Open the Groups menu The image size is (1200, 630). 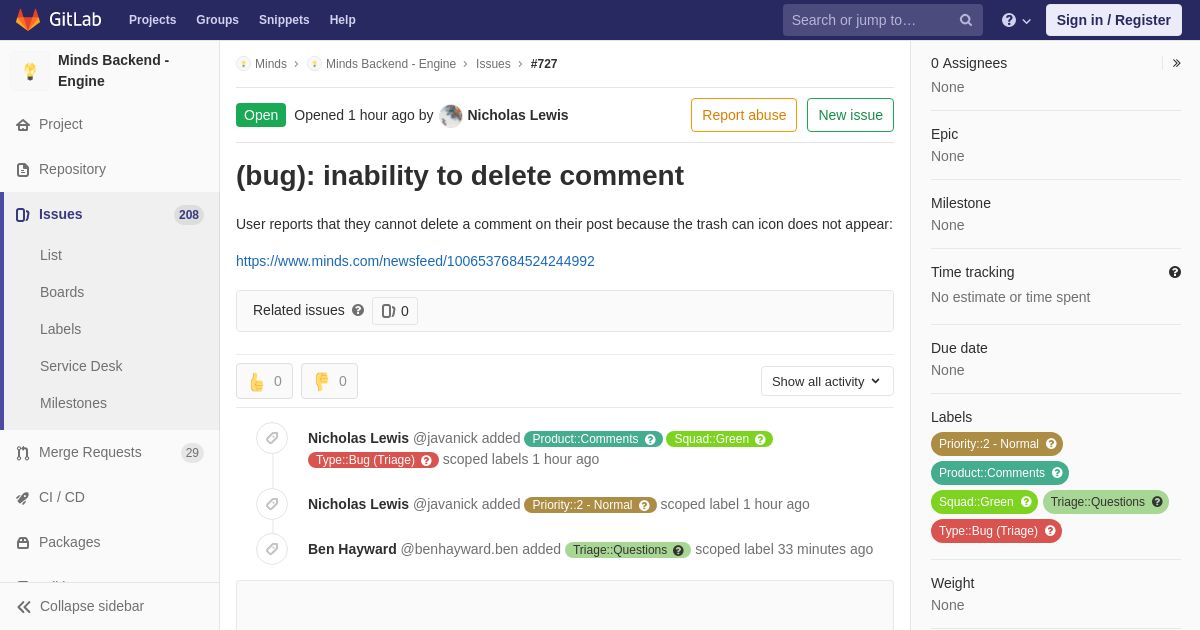pos(217,20)
